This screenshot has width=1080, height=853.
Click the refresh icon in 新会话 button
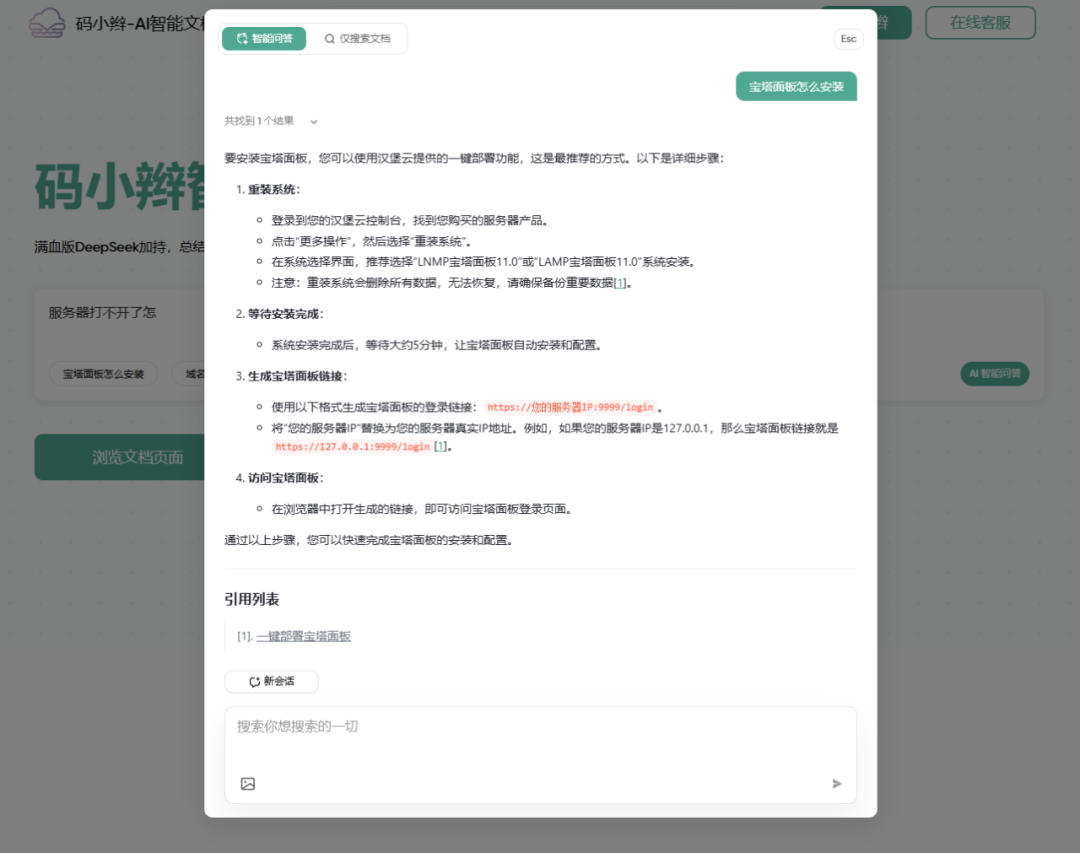pyautogui.click(x=254, y=681)
